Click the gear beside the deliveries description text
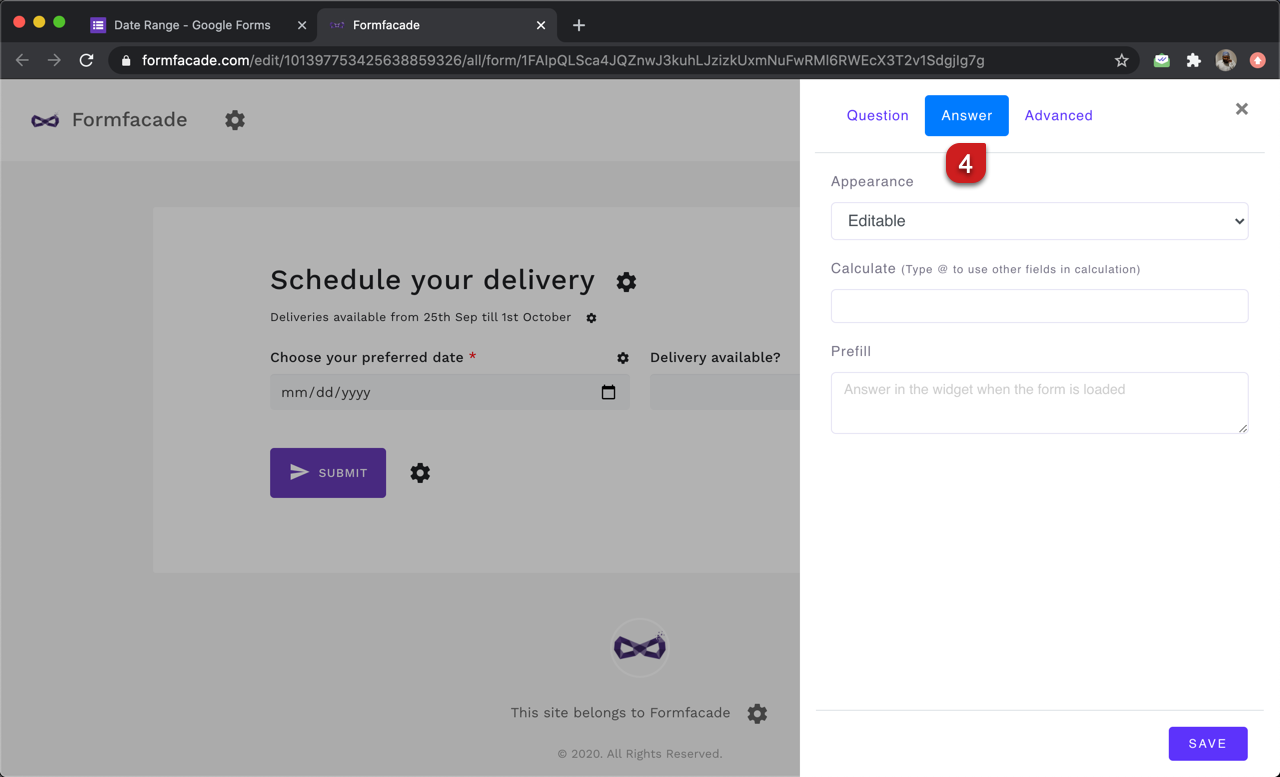The width and height of the screenshot is (1280, 777). coord(591,318)
